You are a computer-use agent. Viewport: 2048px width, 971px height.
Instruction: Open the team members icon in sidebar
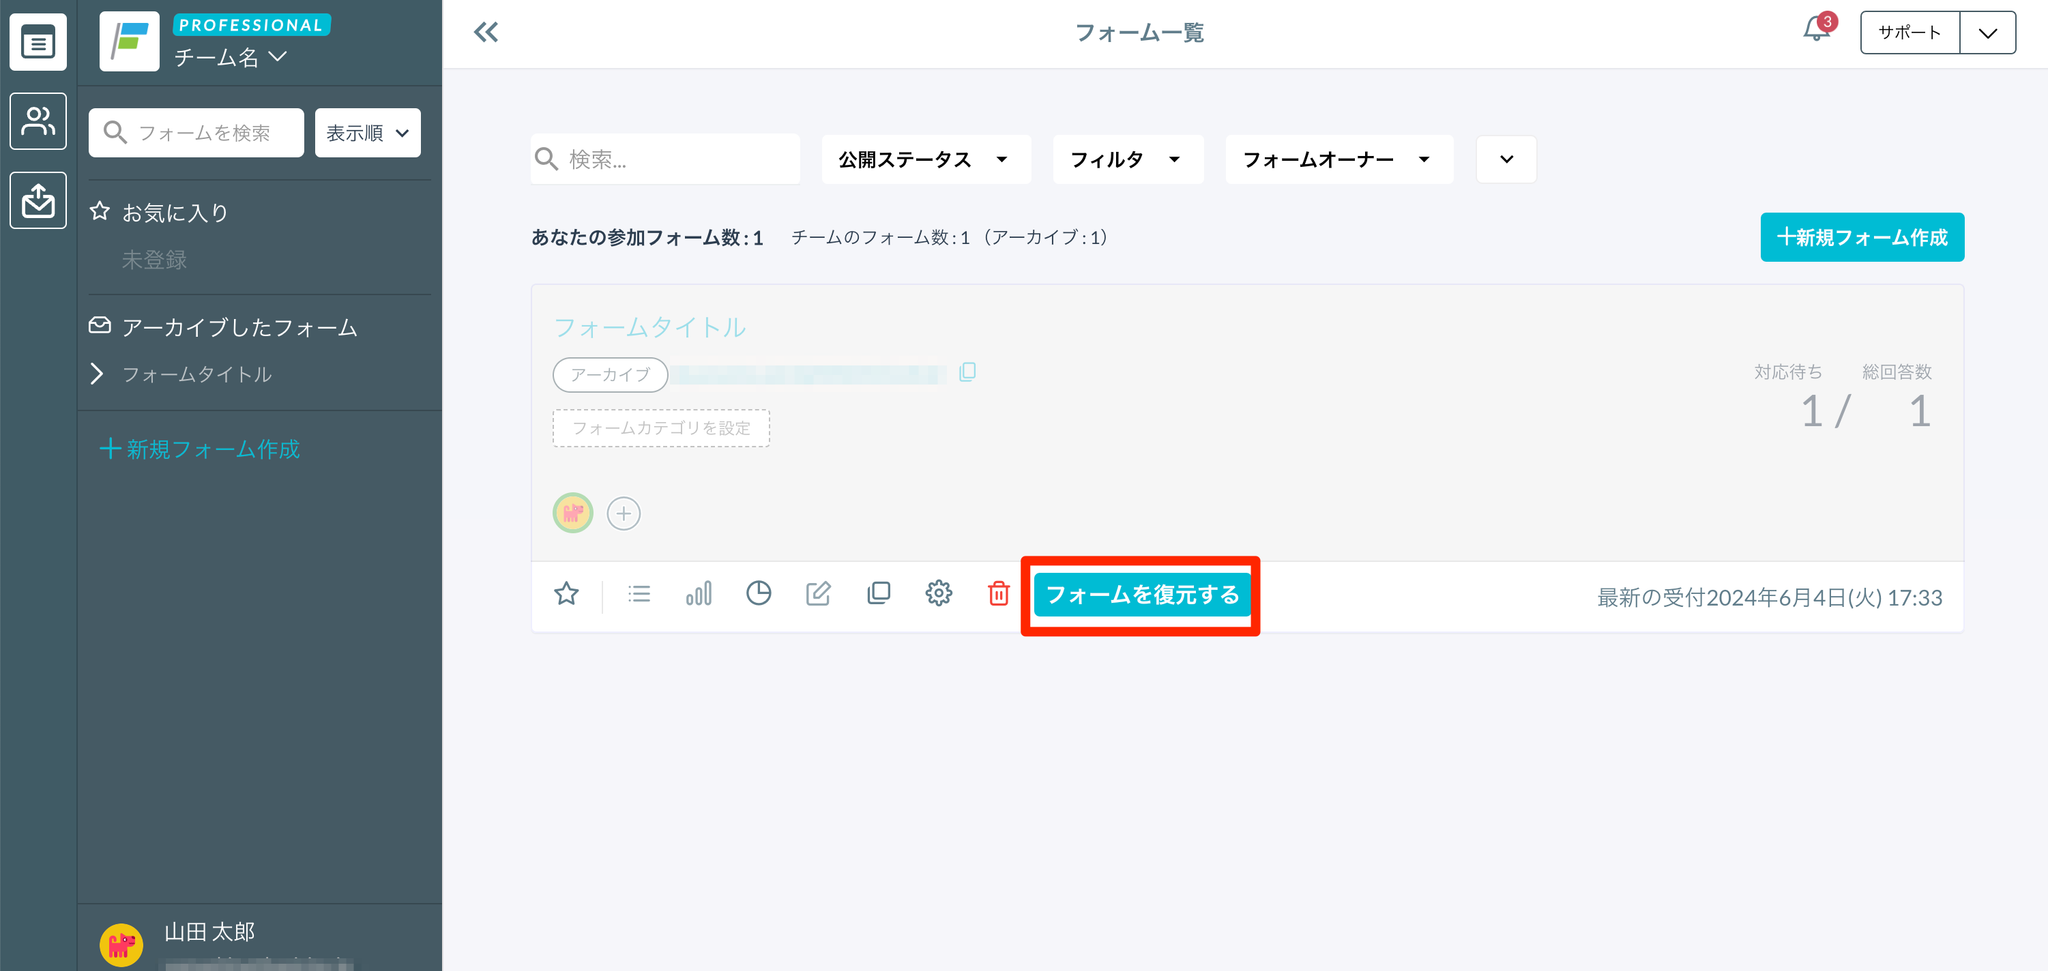38,121
